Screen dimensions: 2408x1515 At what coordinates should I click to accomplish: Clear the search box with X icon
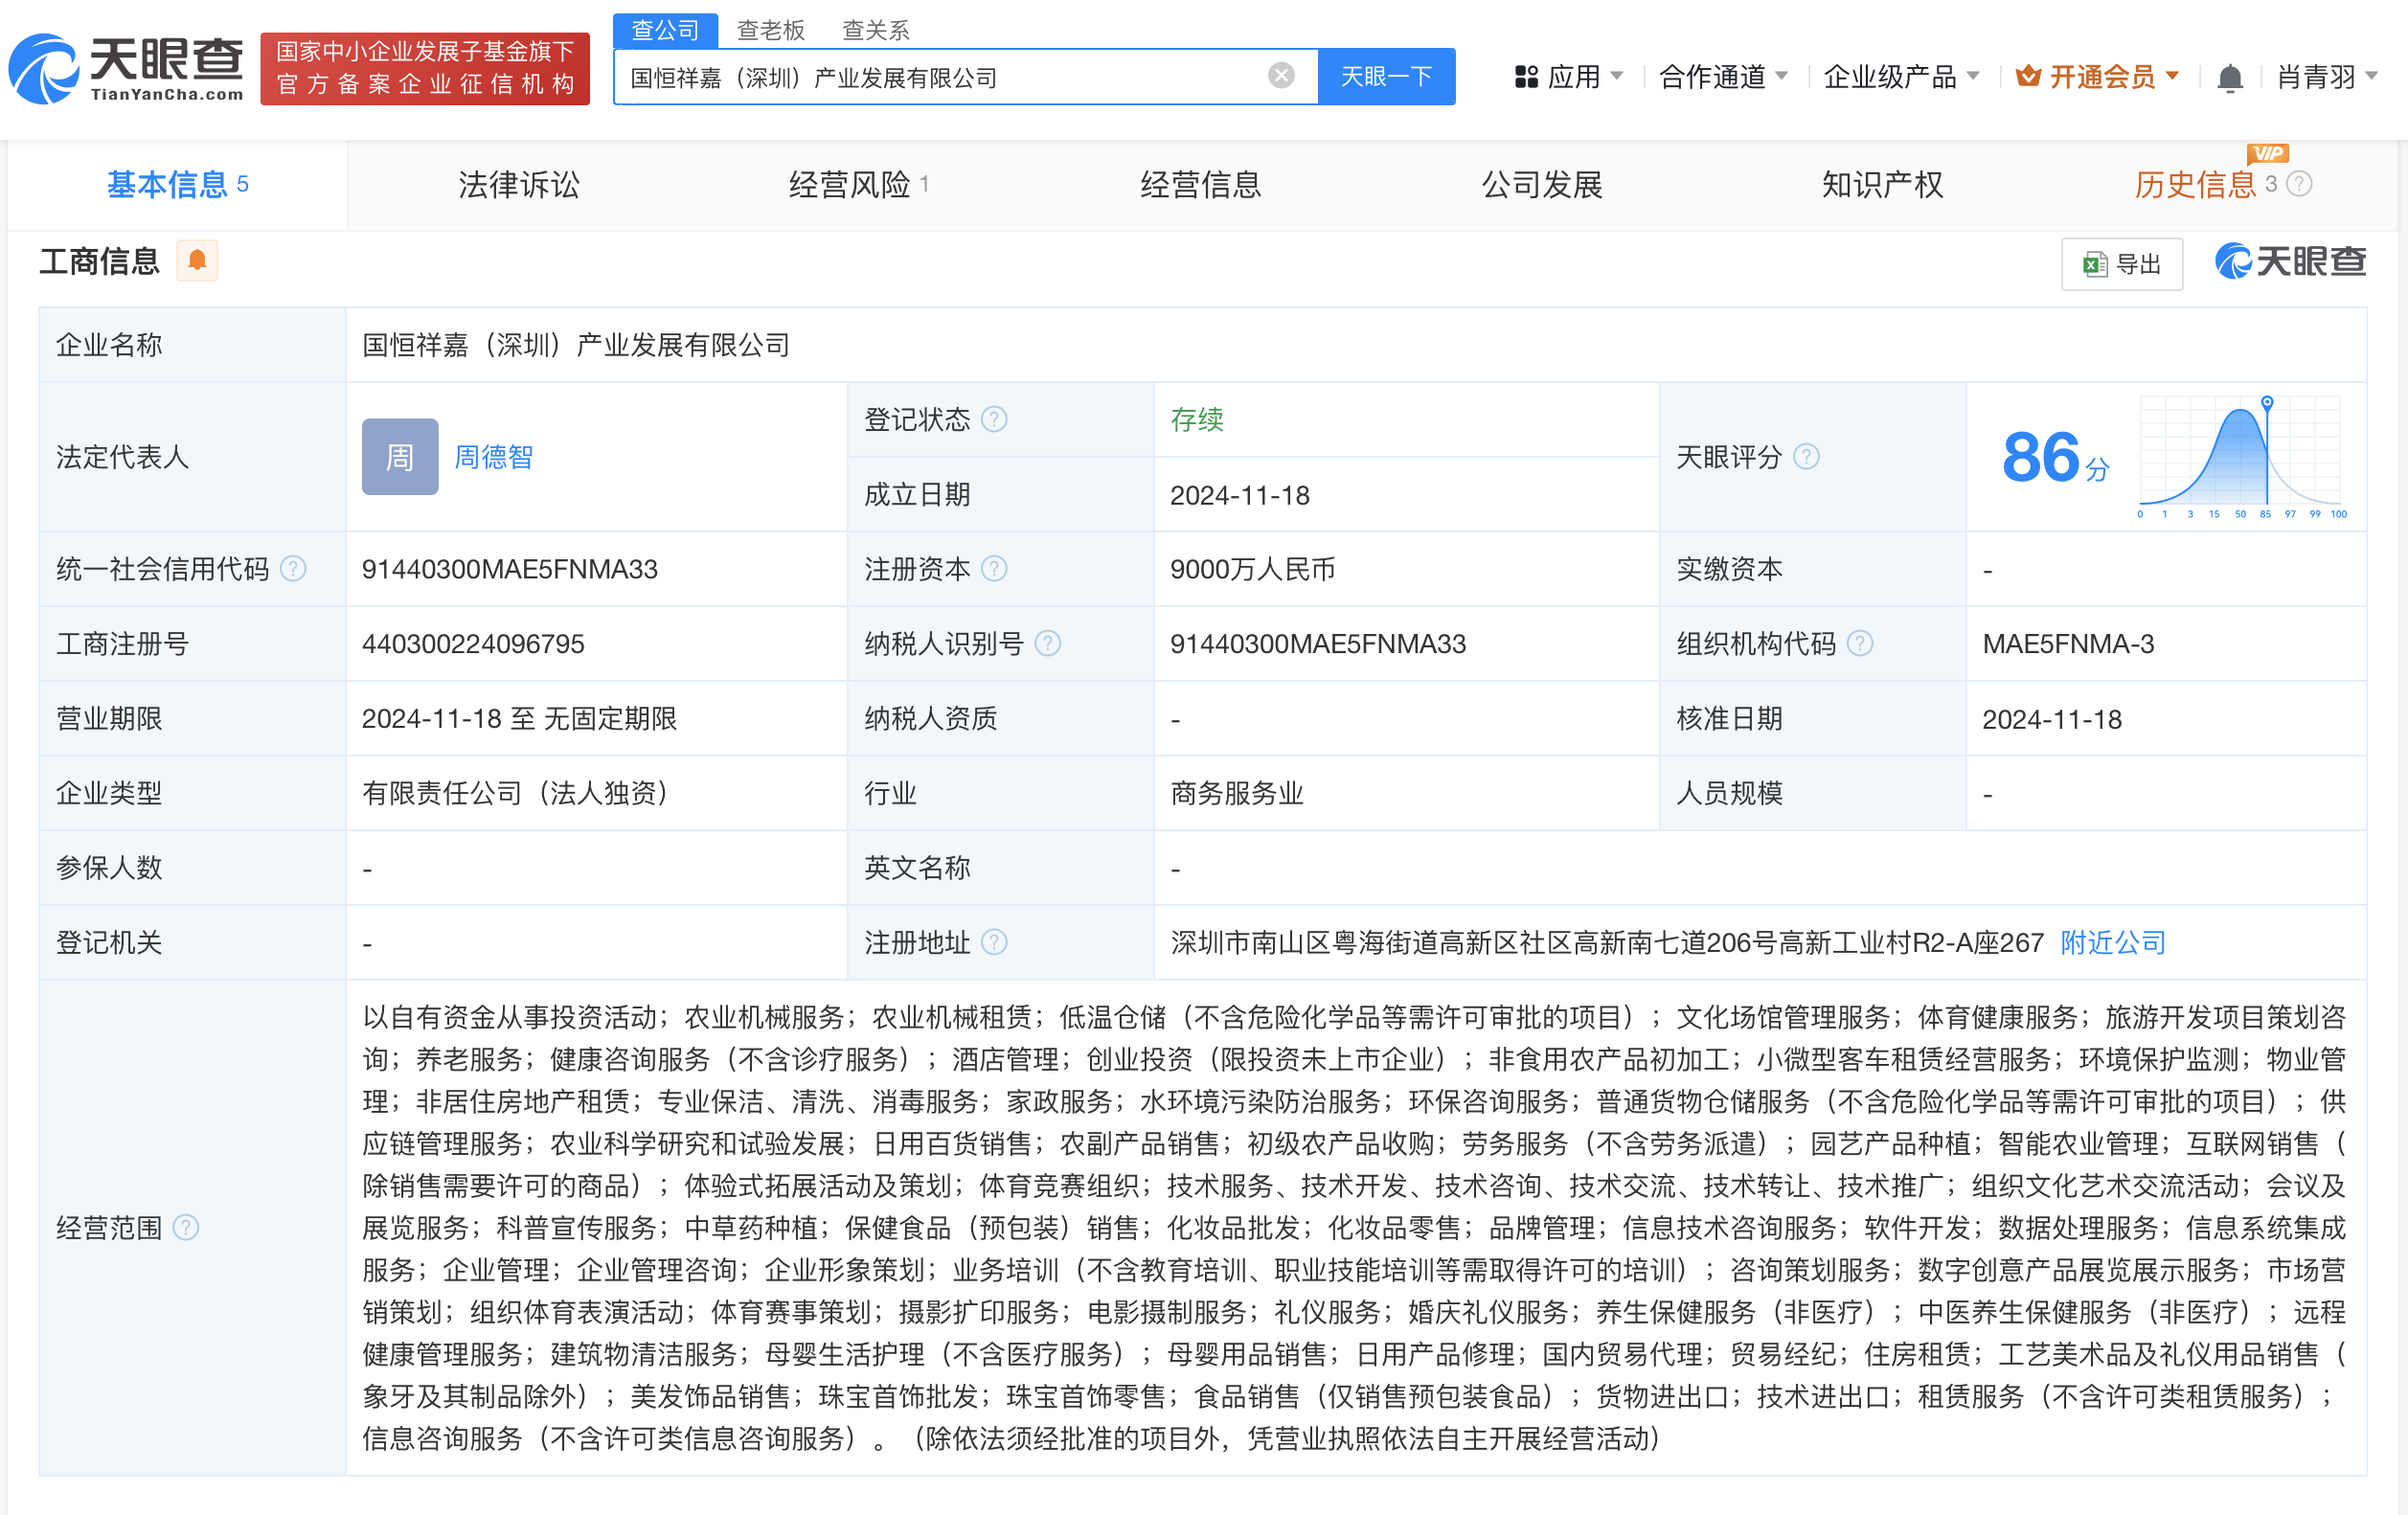(x=1280, y=76)
